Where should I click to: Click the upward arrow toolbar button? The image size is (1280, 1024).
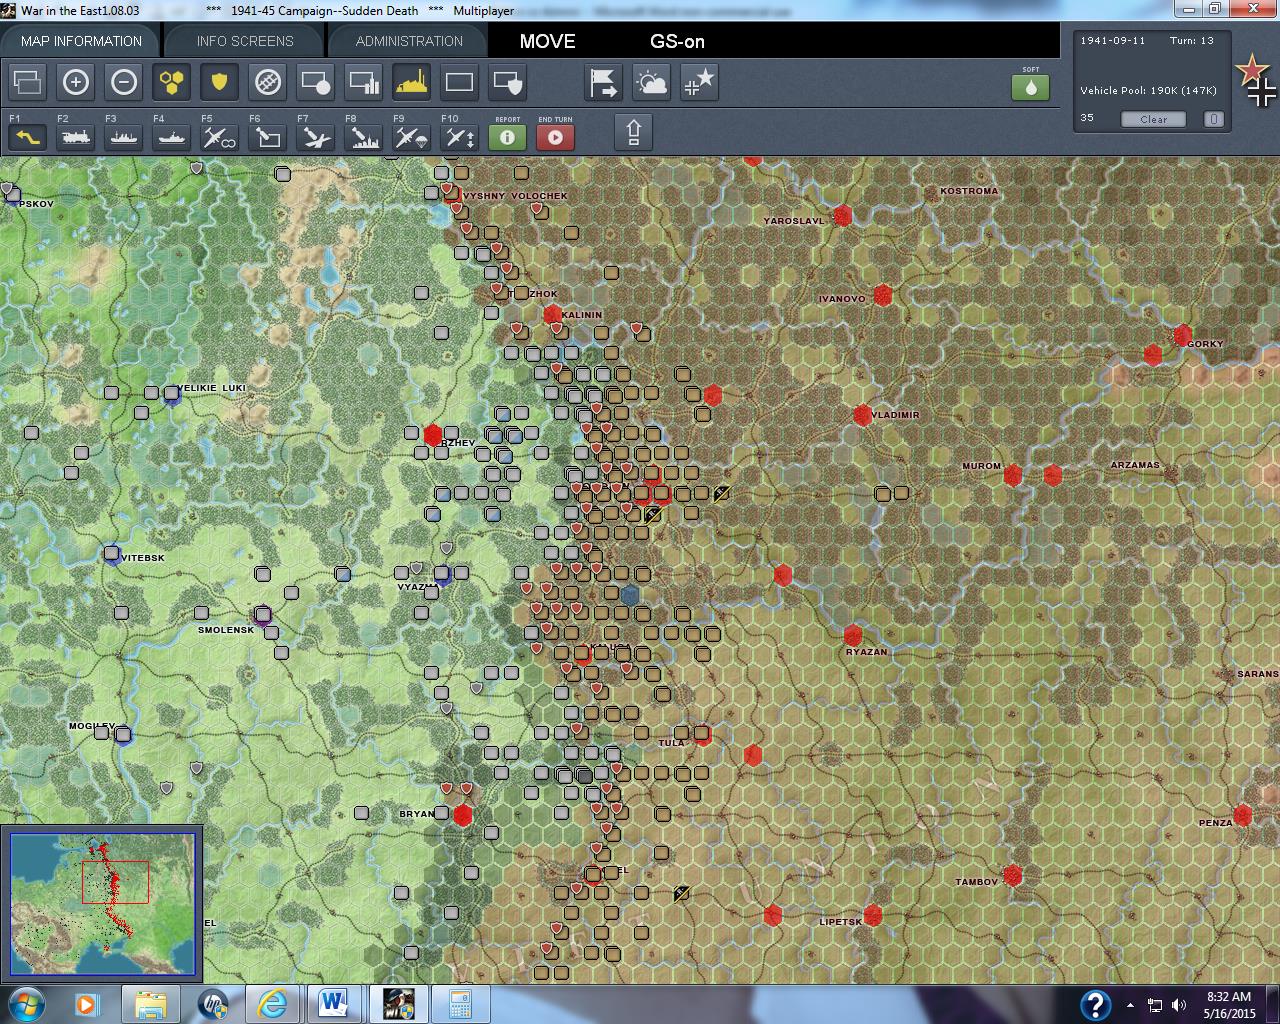(633, 132)
